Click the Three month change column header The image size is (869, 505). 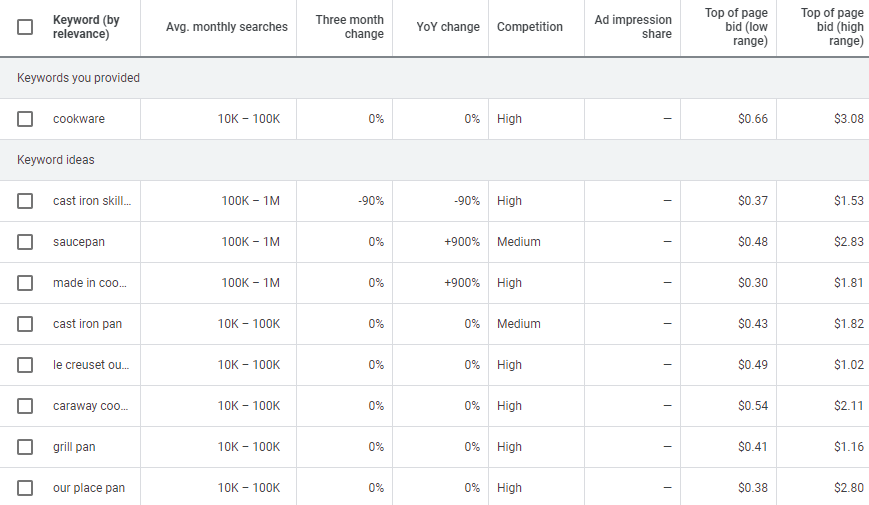click(349, 27)
